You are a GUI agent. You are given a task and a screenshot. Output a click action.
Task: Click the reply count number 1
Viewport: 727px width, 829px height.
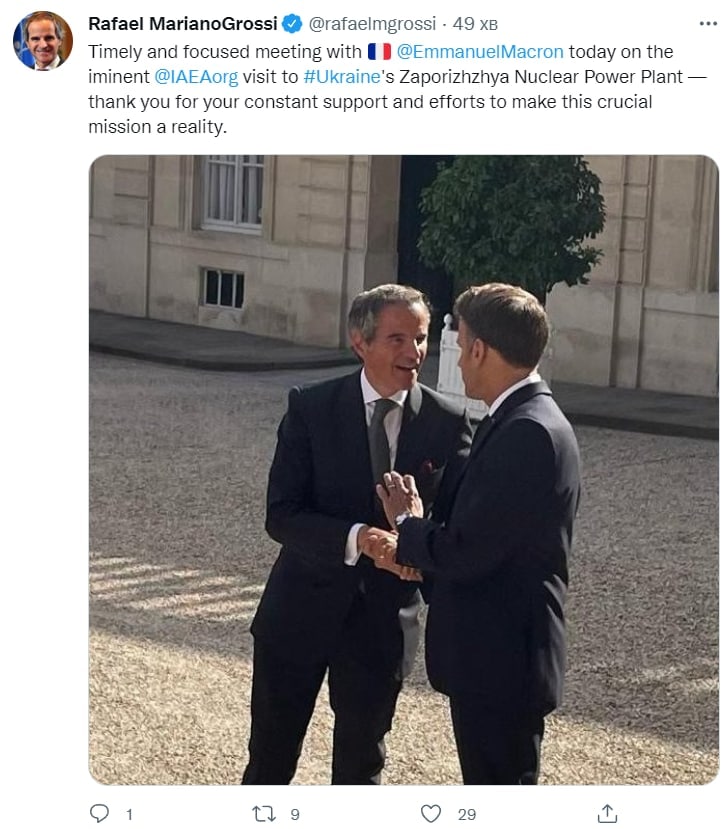coord(129,815)
